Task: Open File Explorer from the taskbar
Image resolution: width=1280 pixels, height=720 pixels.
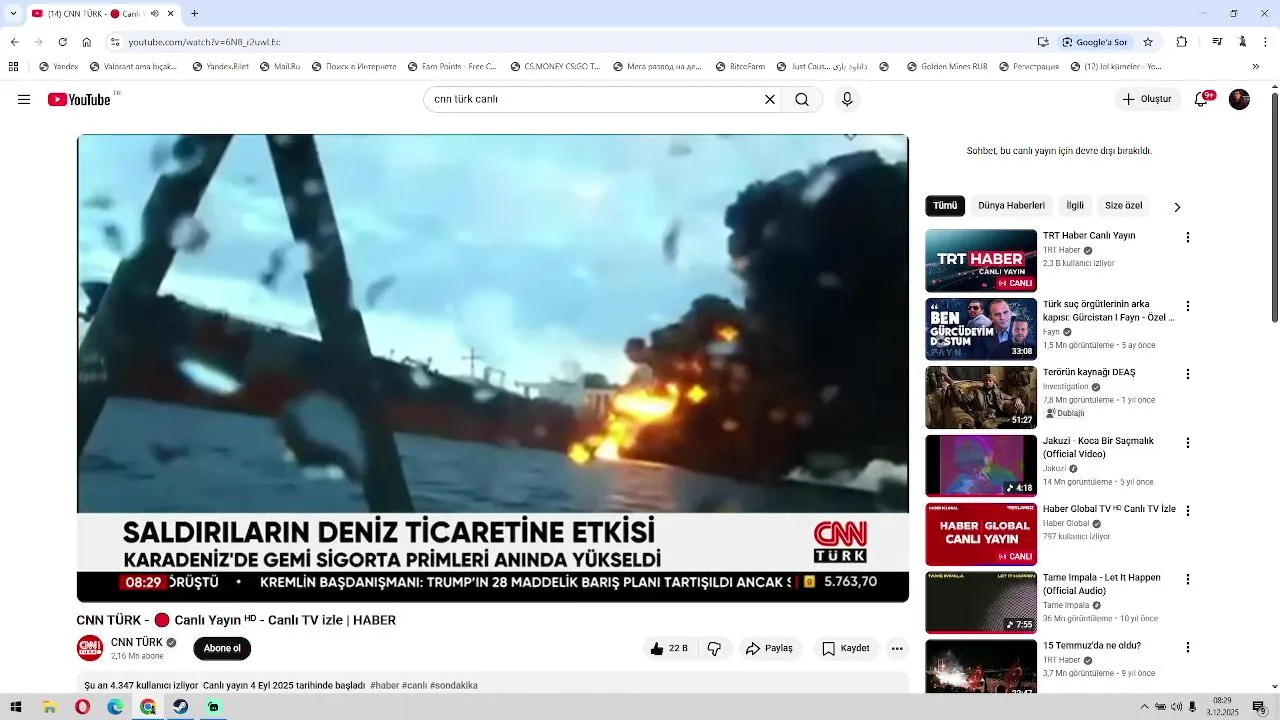Action: pos(49,707)
